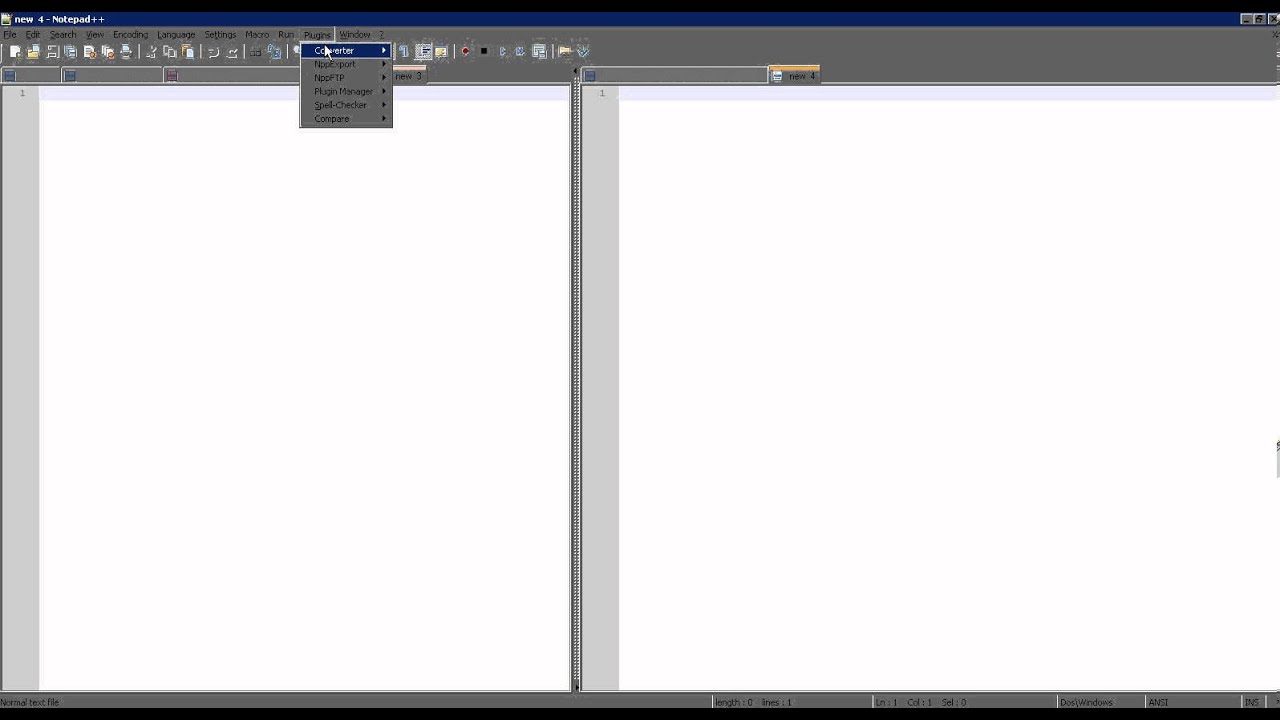The width and height of the screenshot is (1280, 720).
Task: Open the Search menu
Action: (63, 35)
